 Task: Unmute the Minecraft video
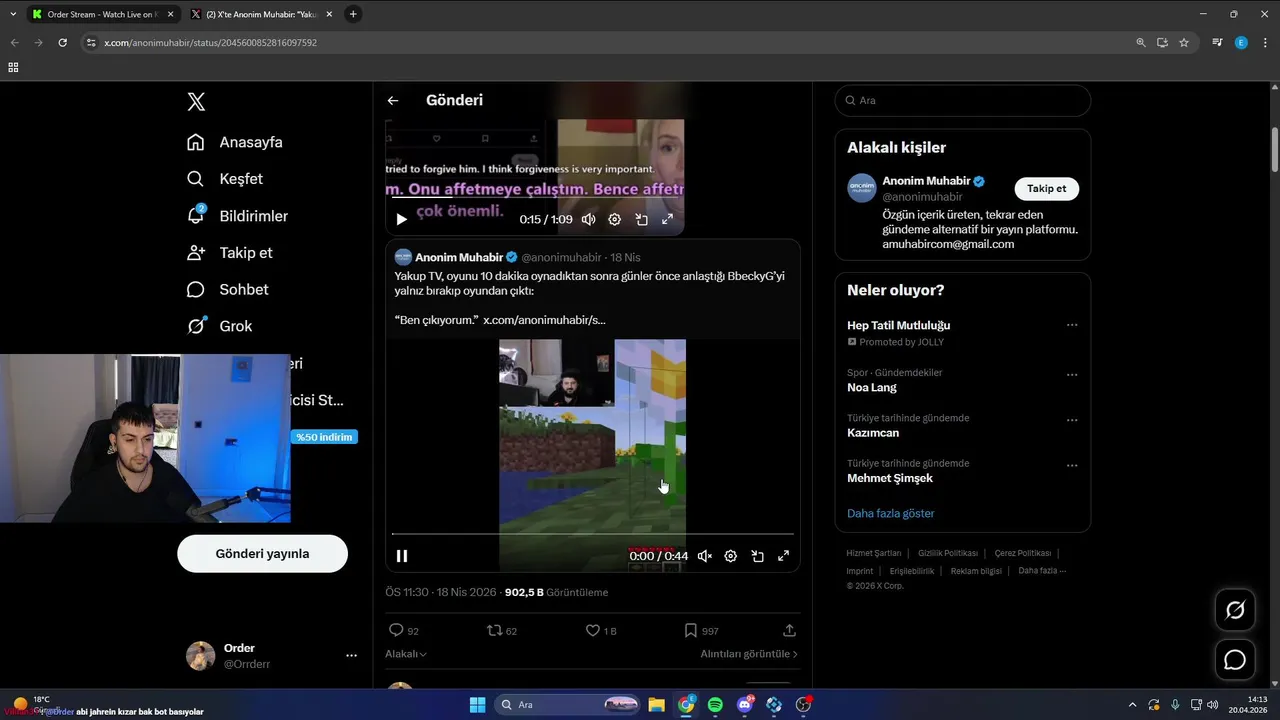point(705,556)
